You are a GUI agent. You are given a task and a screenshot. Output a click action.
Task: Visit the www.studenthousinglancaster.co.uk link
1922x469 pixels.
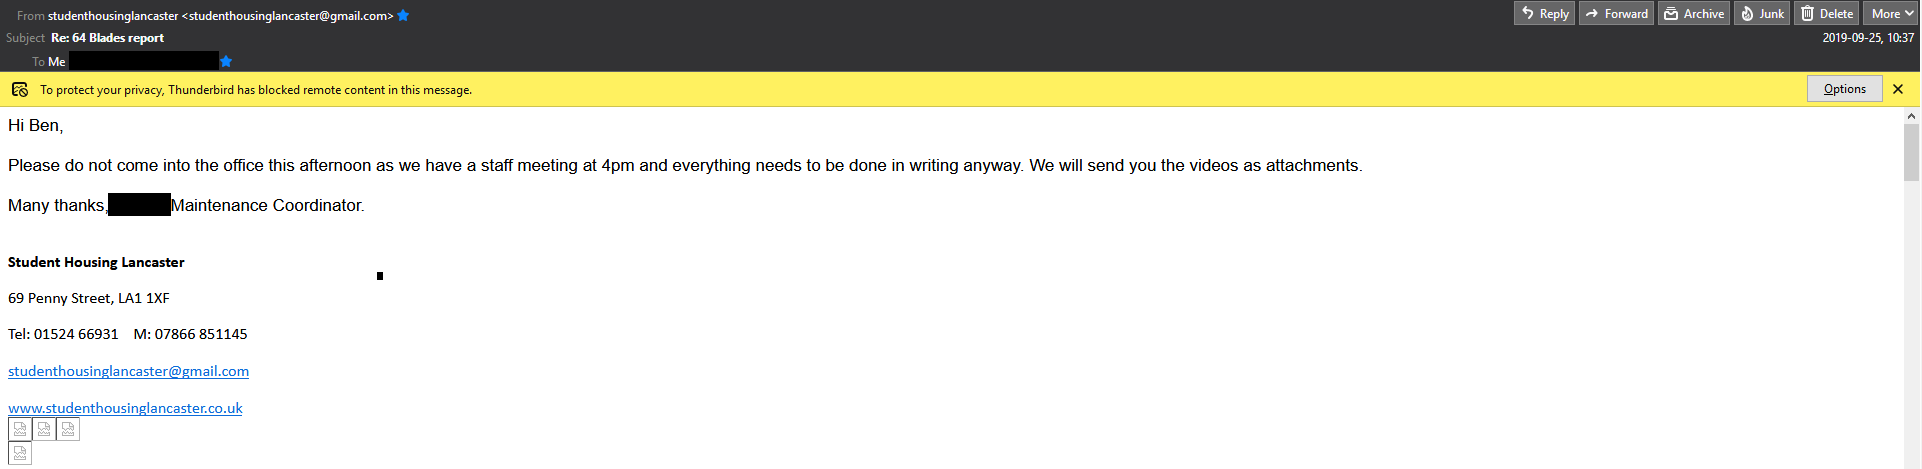tap(125, 408)
